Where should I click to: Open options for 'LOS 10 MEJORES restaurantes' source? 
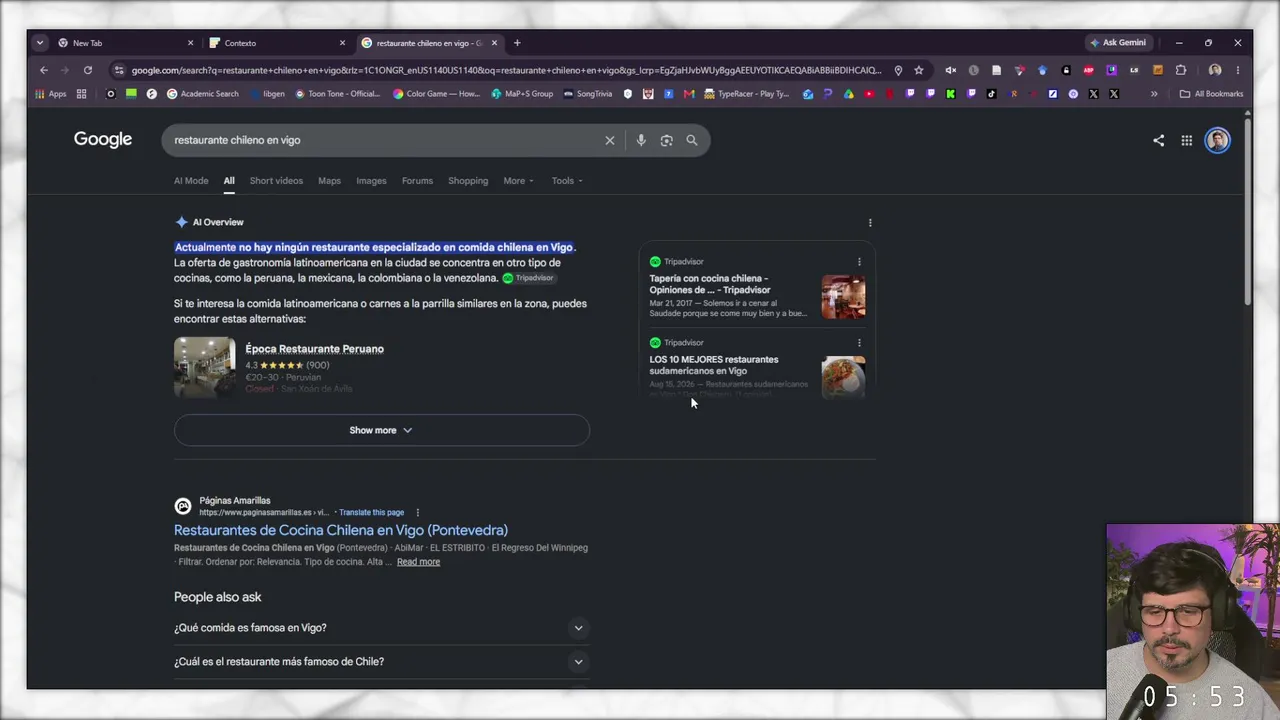click(859, 343)
